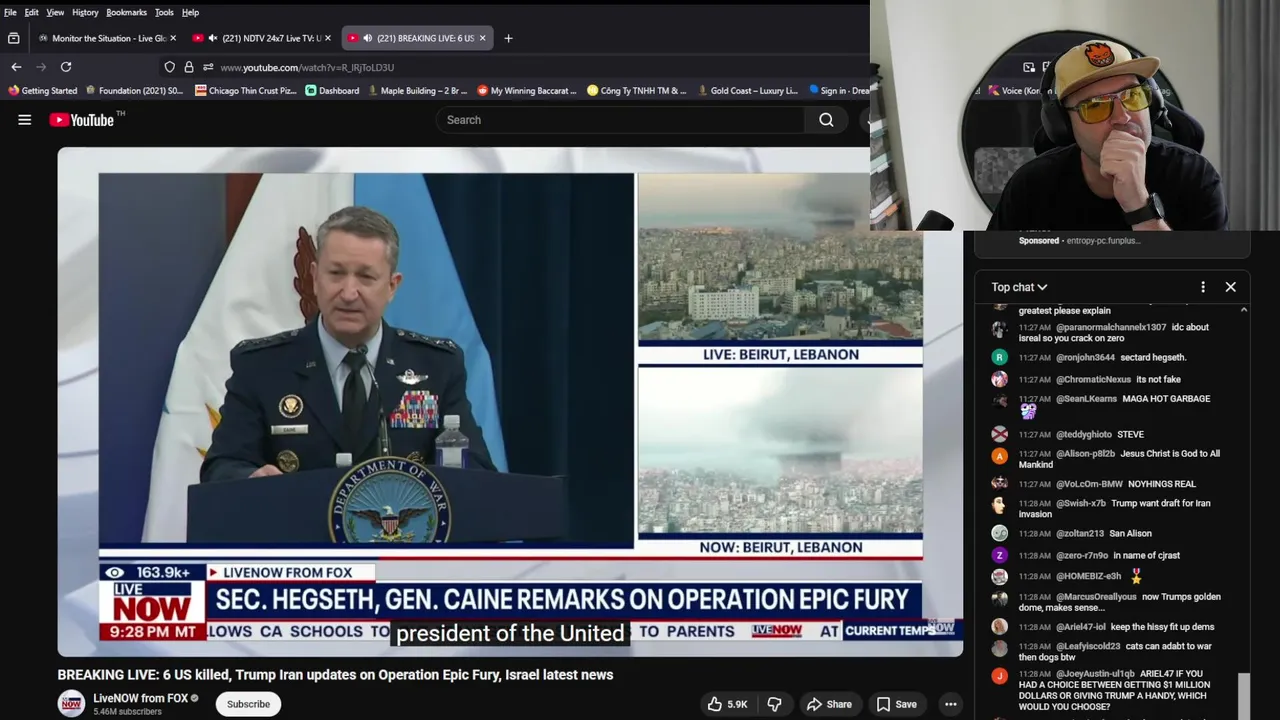Screen dimensions: 1280x720
Task: Open My Winning Baccarat bookmark
Action: point(527,90)
